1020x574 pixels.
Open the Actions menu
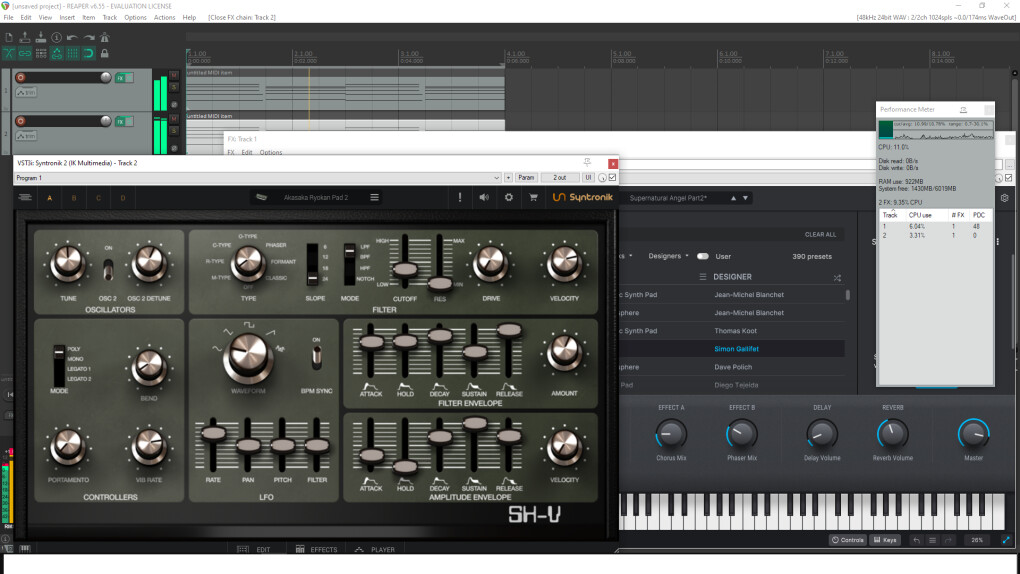[165, 18]
